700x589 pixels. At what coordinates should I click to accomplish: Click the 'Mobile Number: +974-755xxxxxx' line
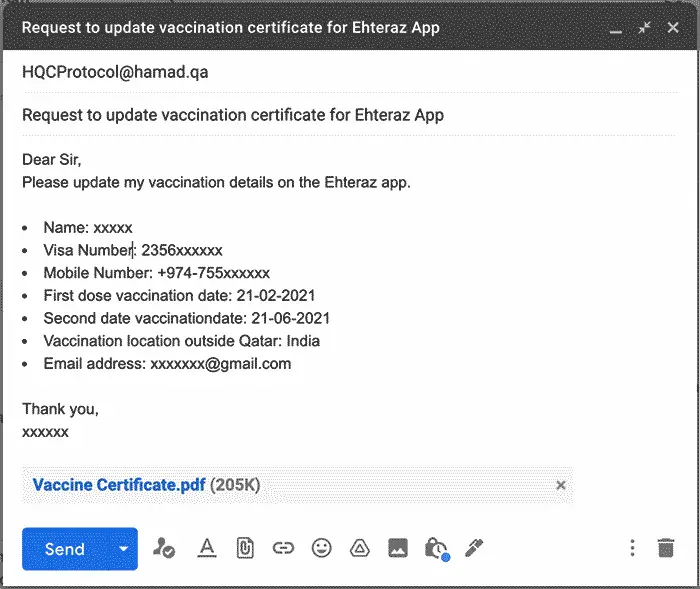click(x=157, y=273)
